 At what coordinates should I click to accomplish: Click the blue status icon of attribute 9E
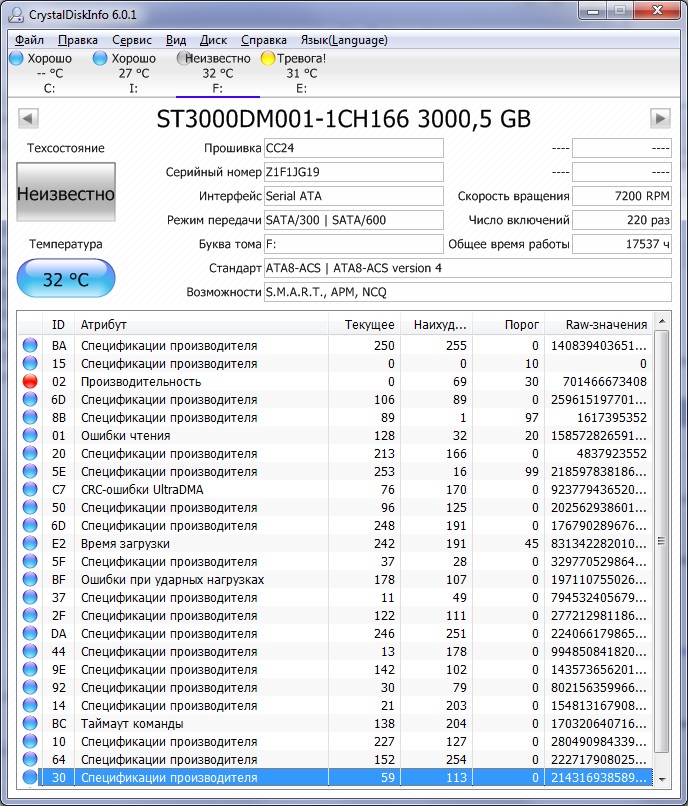click(30, 669)
